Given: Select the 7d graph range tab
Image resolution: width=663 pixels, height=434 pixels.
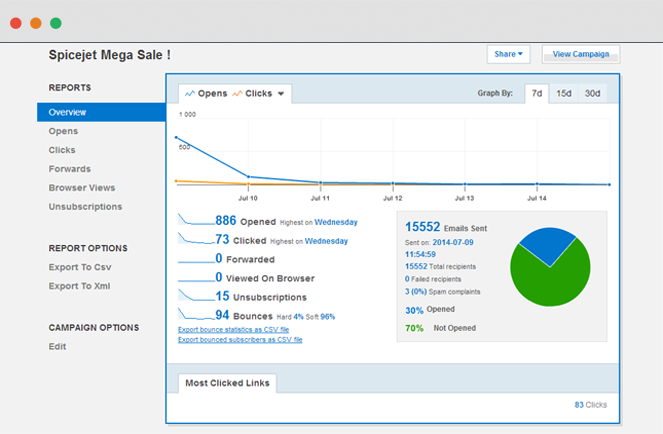Looking at the screenshot, I should [537, 93].
